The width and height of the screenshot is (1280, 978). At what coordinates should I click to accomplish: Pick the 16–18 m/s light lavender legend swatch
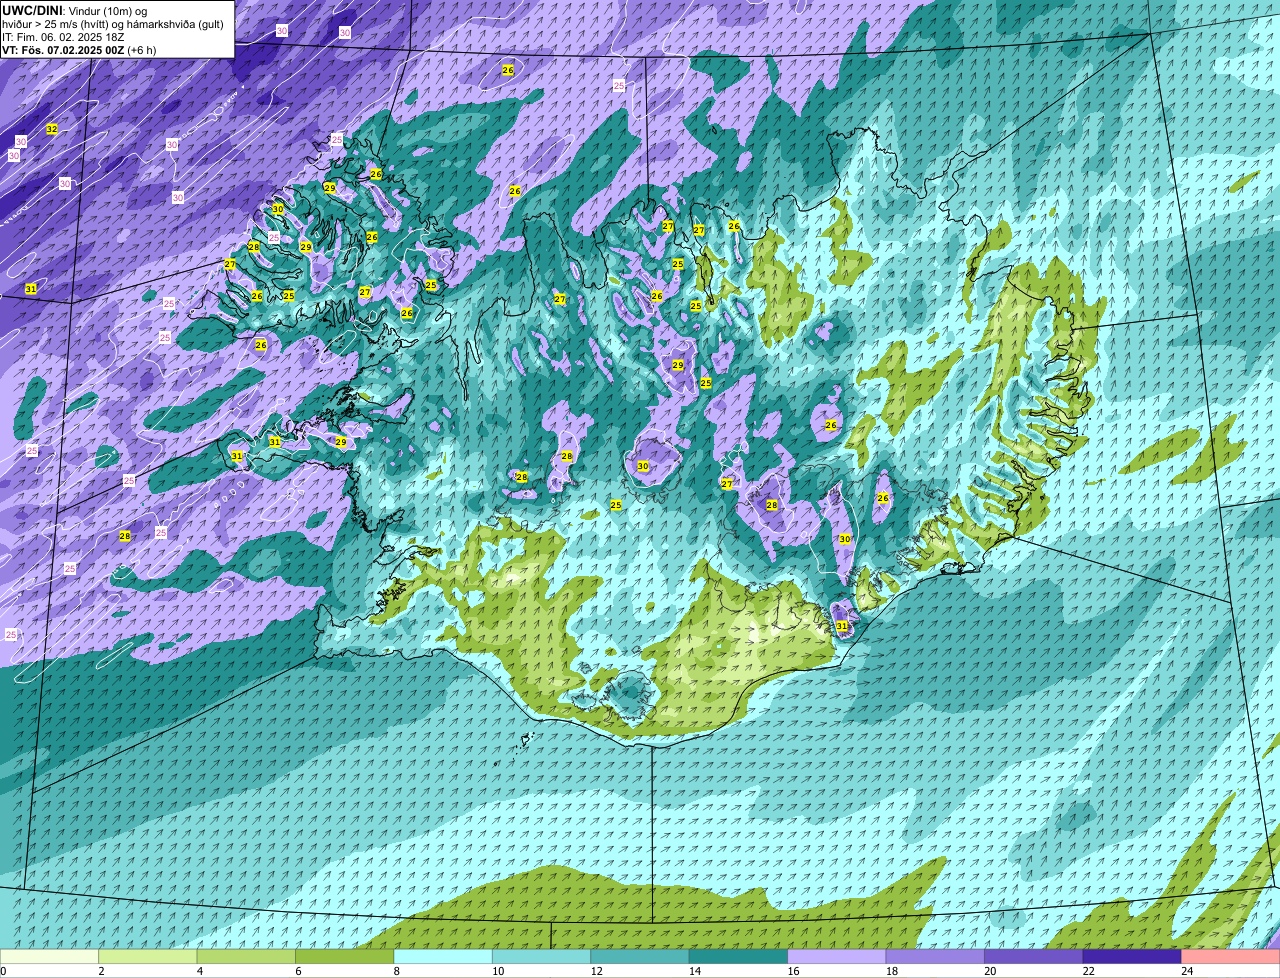tap(837, 956)
